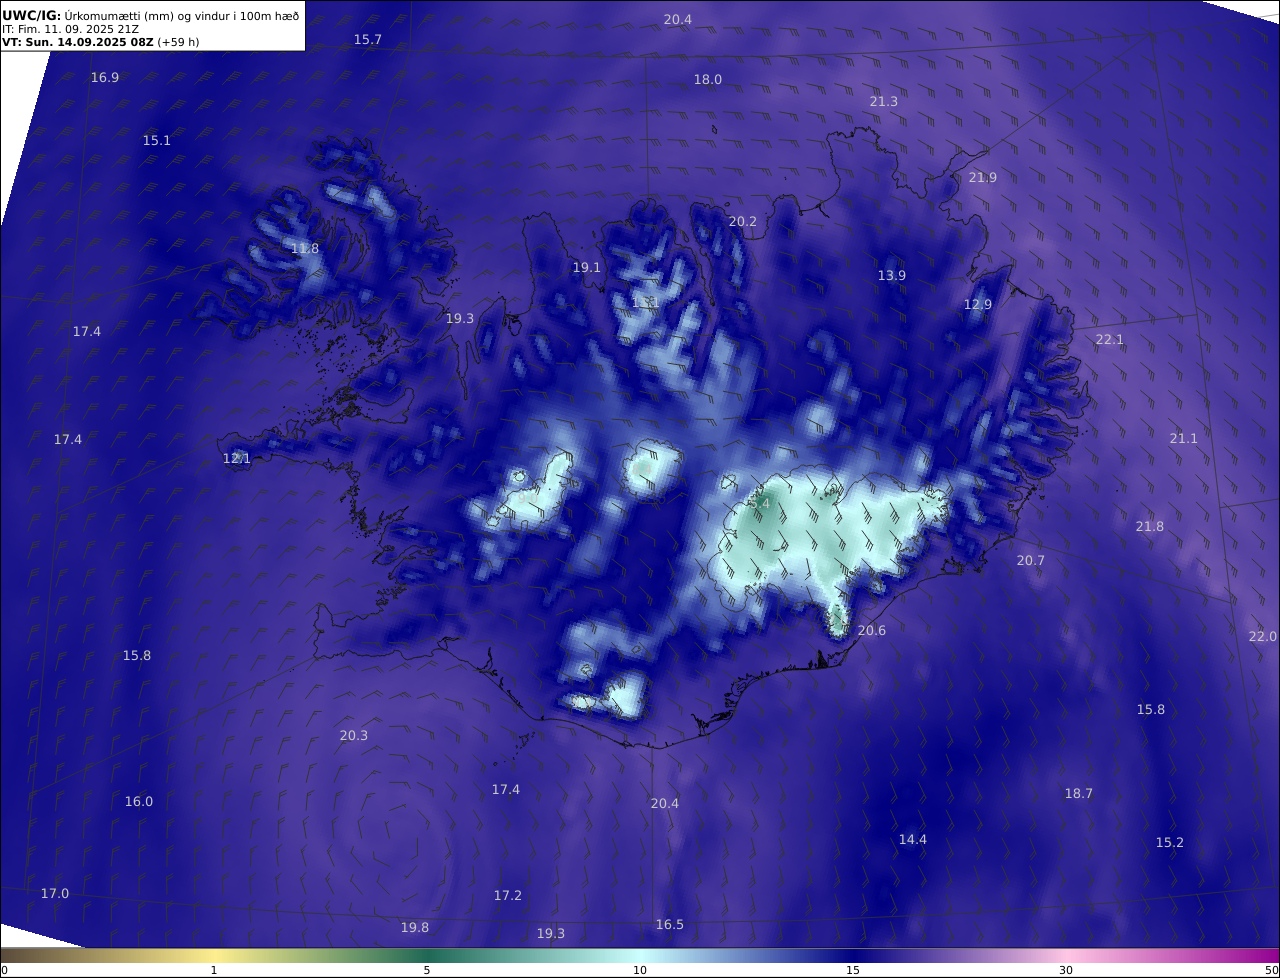Click the map value 21.1
Viewport: 1280px width, 978px height.
[1184, 438]
